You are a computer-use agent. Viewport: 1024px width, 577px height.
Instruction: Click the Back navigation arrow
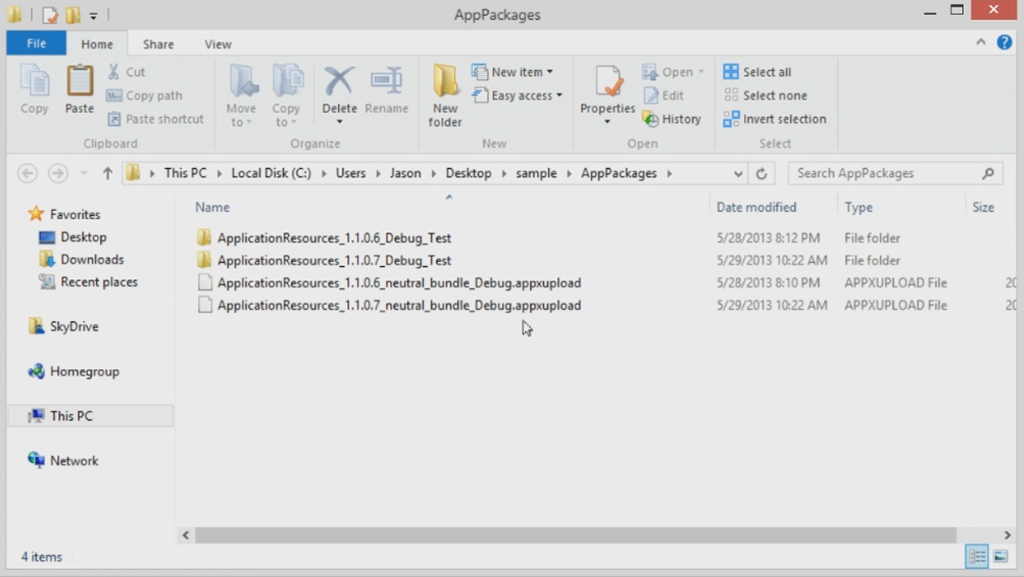[x=27, y=173]
